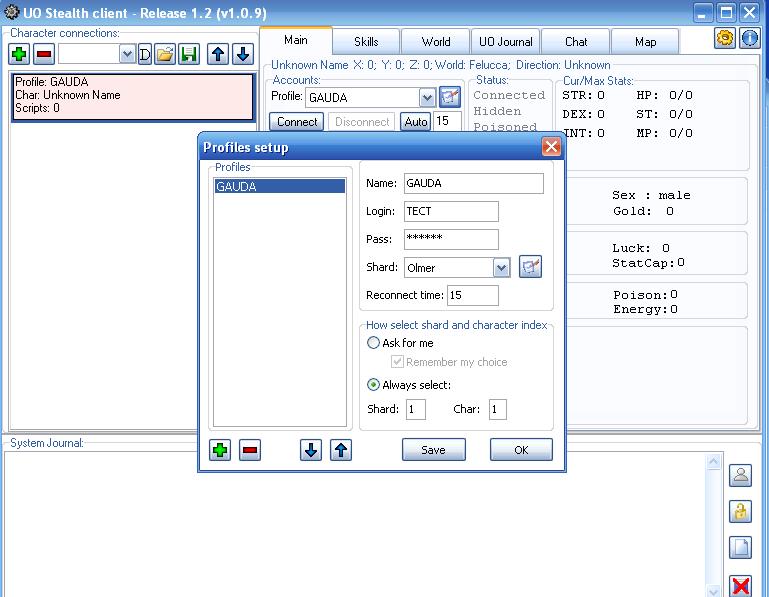The height and width of the screenshot is (597, 769).
Task: Open the World tab
Action: coord(436,42)
